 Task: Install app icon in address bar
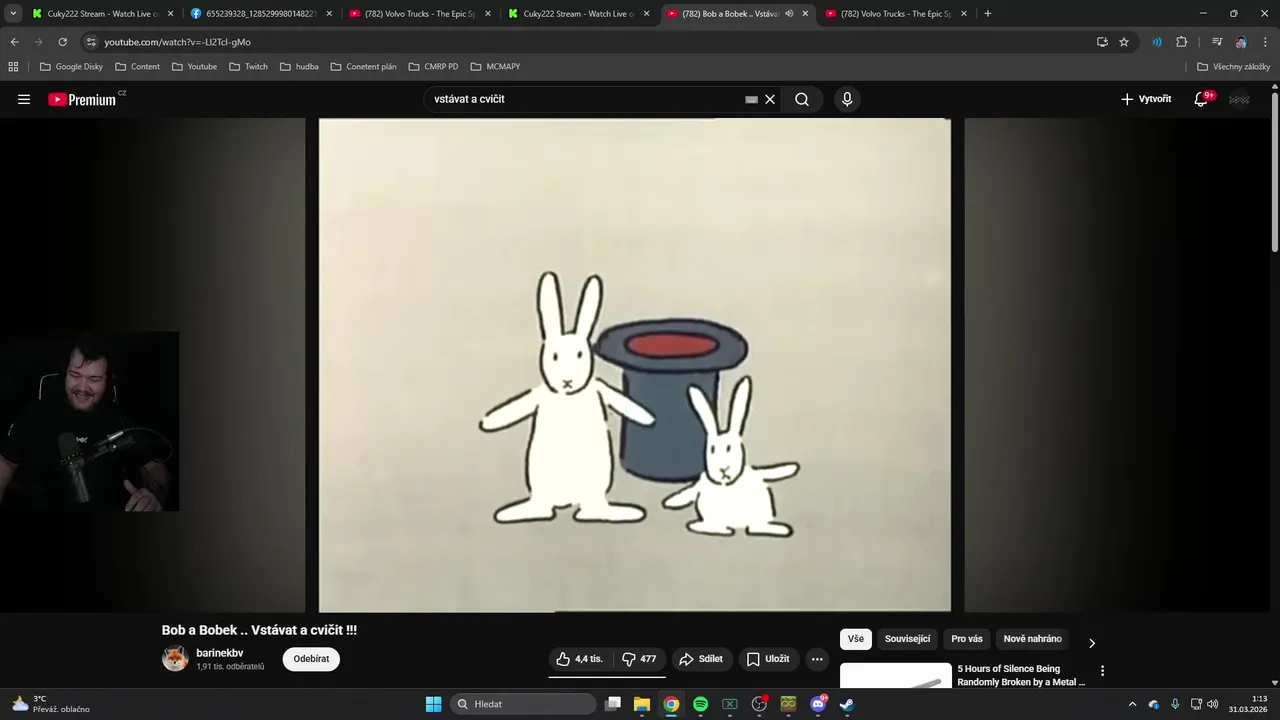1102,42
